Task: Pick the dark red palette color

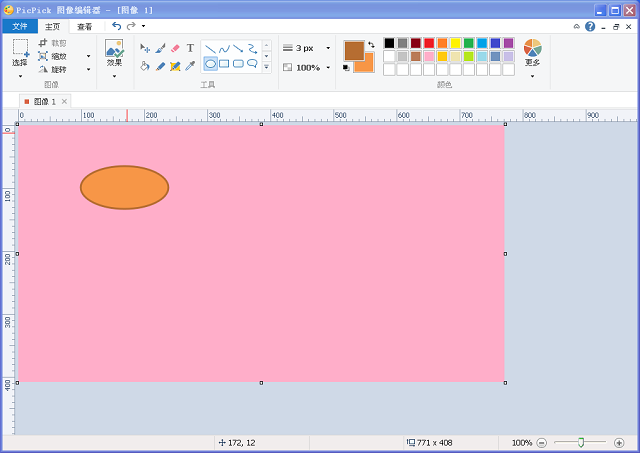Action: [x=416, y=43]
